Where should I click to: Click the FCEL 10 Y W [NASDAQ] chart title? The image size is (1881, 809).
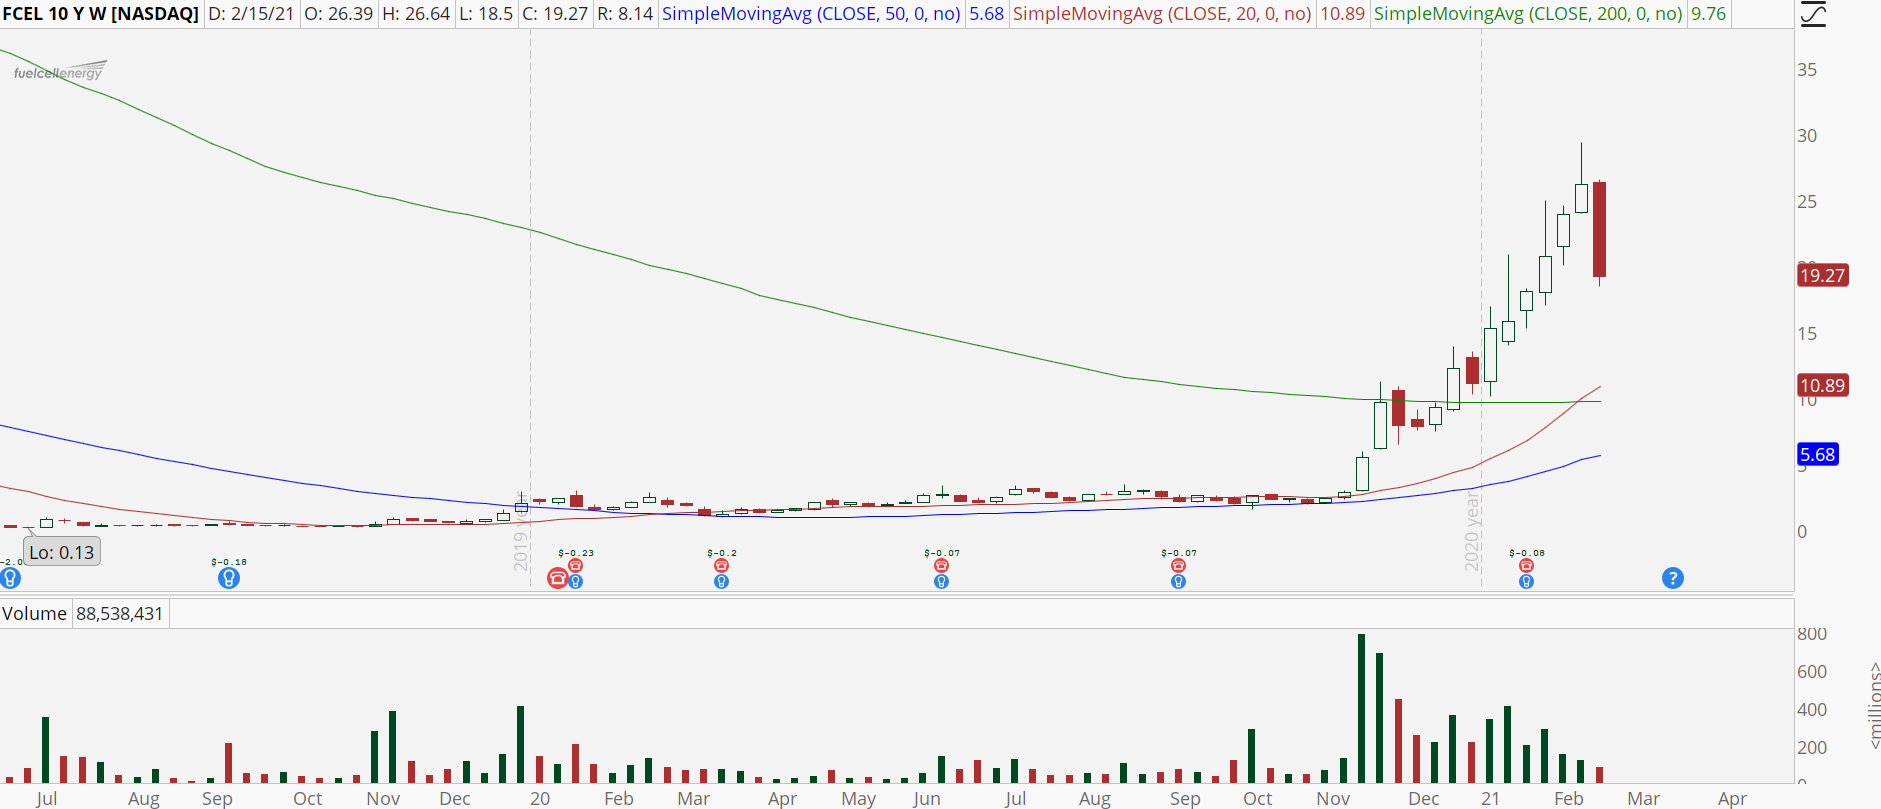point(101,14)
